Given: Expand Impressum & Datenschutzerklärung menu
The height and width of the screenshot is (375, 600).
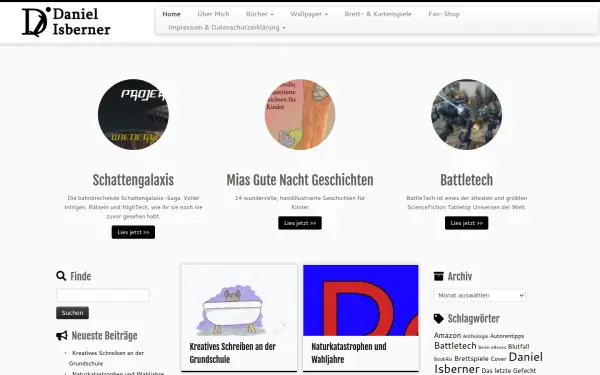Looking at the screenshot, I should click(227, 28).
